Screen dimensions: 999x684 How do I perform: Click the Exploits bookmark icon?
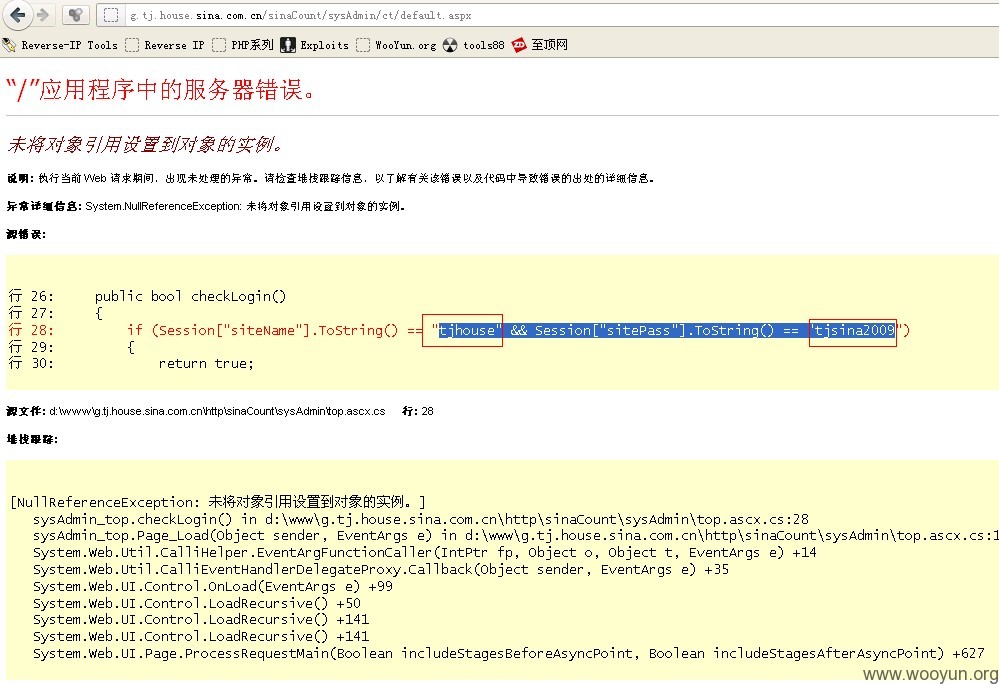(288, 45)
